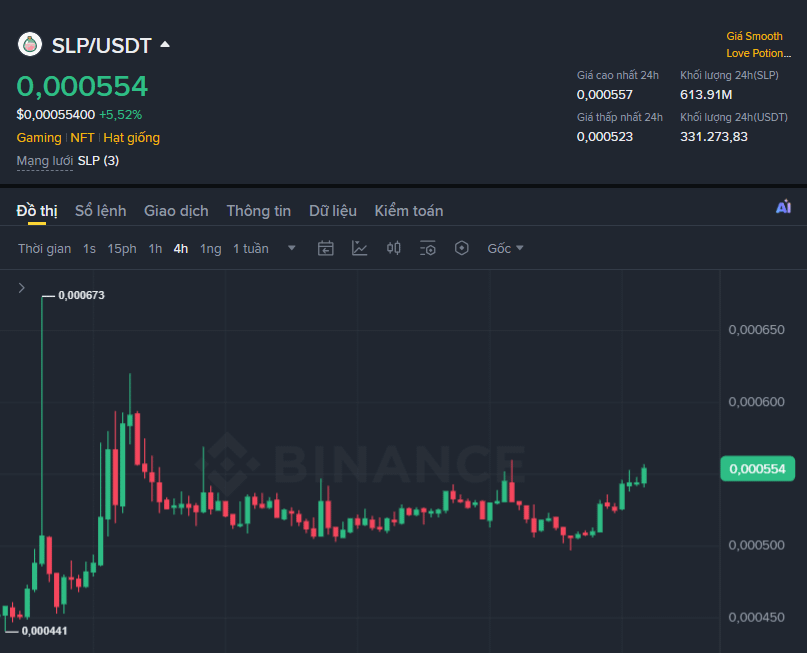
Task: Click the 0,000600 axis label
Action: click(756, 402)
